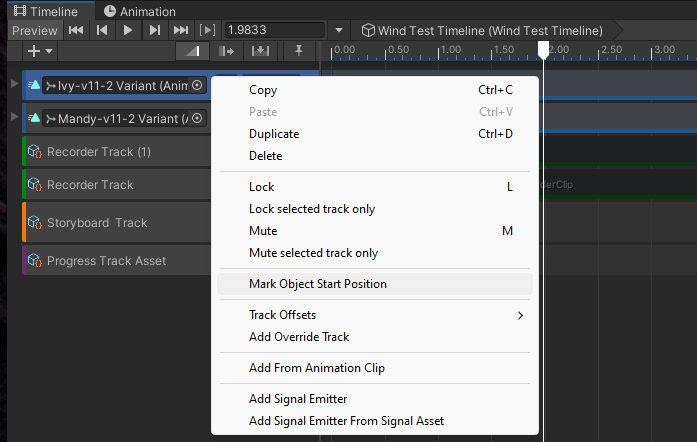Jump to the timeline end
The width and height of the screenshot is (697, 442).
coord(180,31)
